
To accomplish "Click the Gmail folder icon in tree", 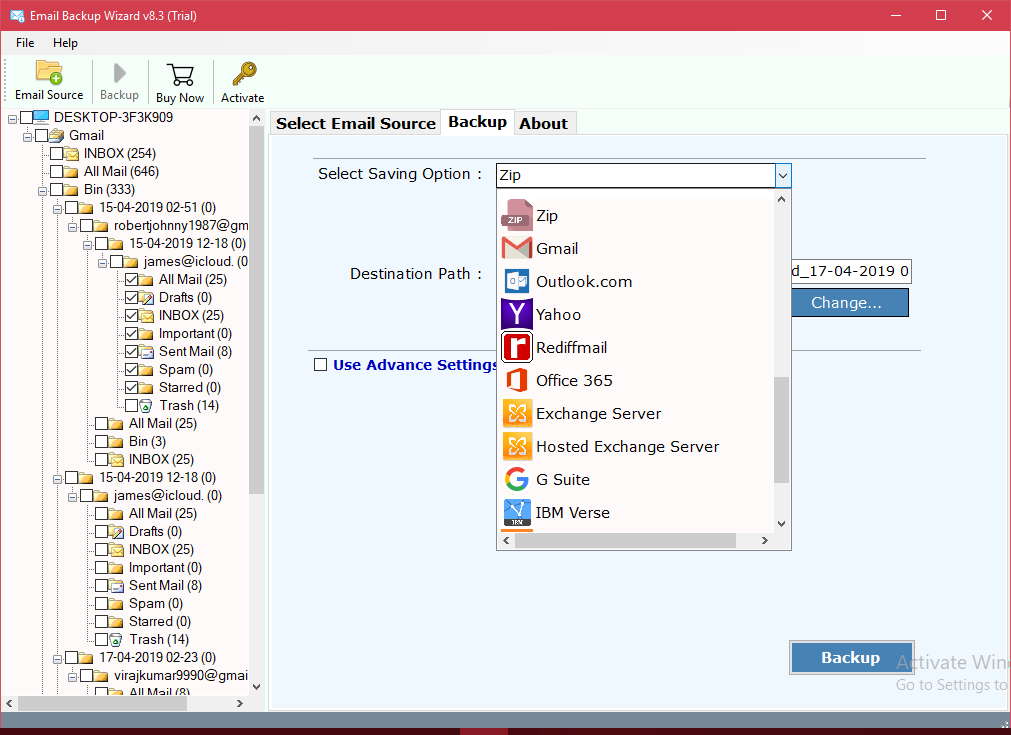I will click(57, 135).
